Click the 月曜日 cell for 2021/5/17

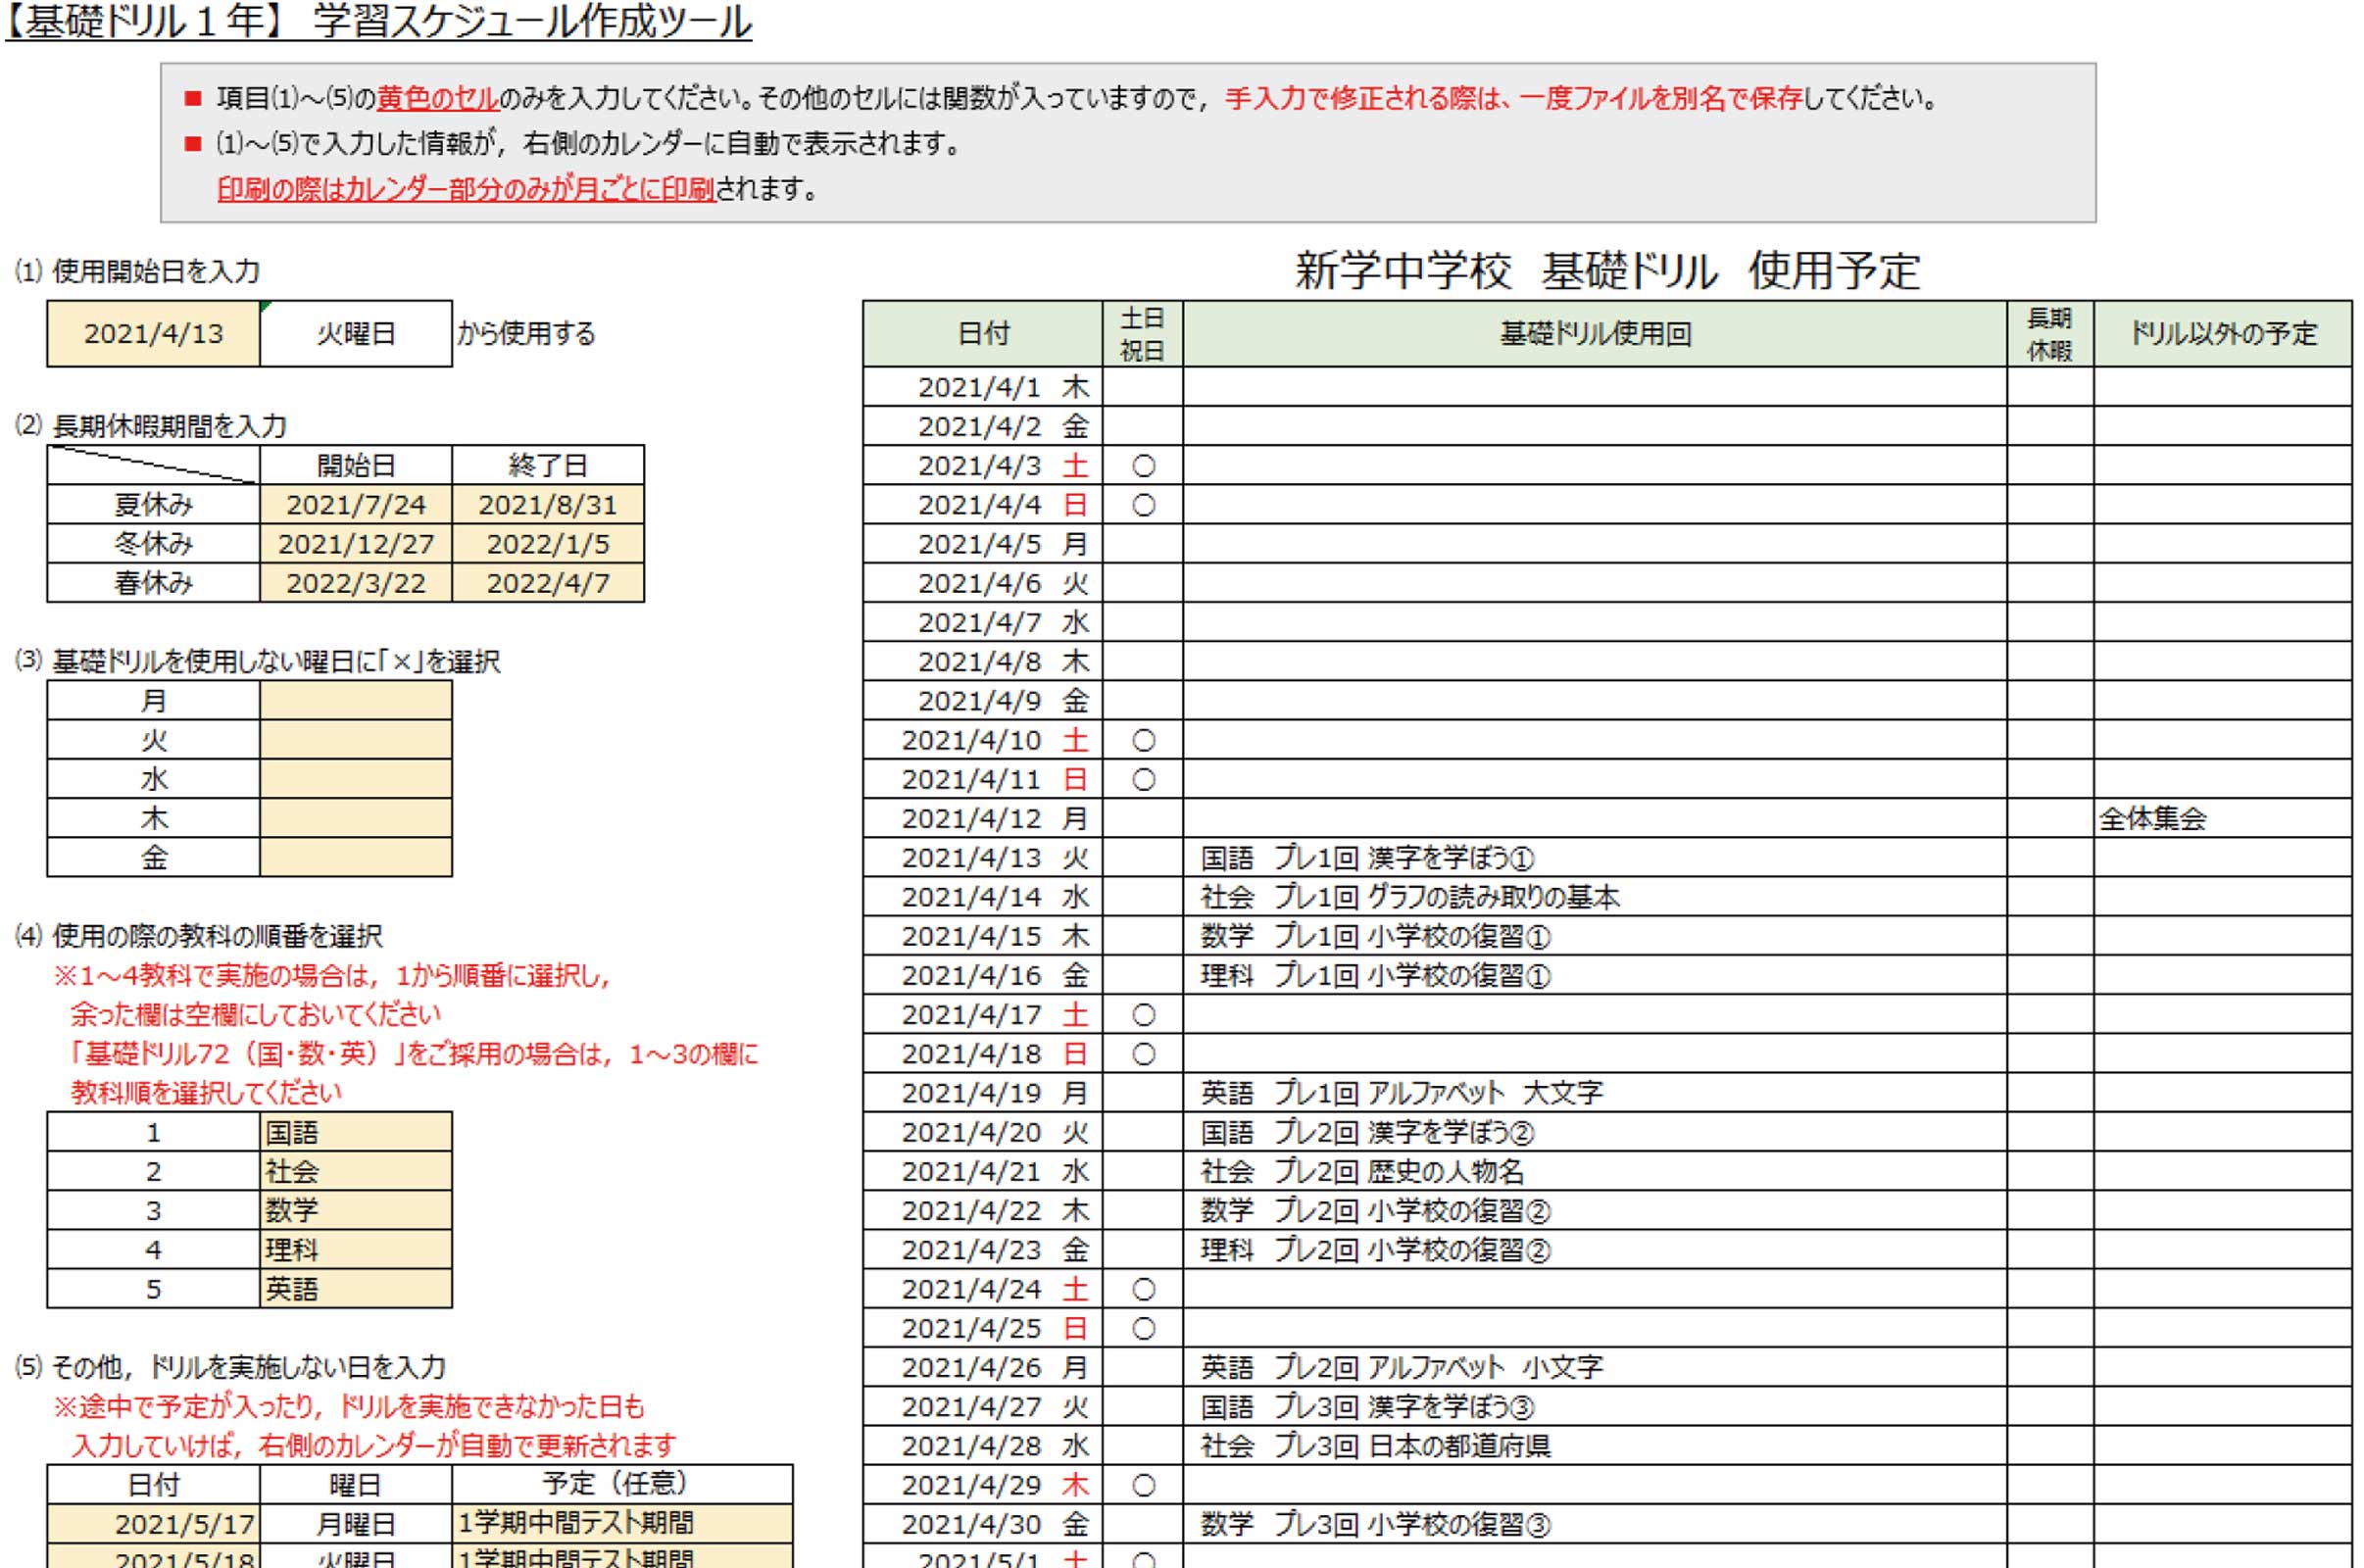[356, 1523]
